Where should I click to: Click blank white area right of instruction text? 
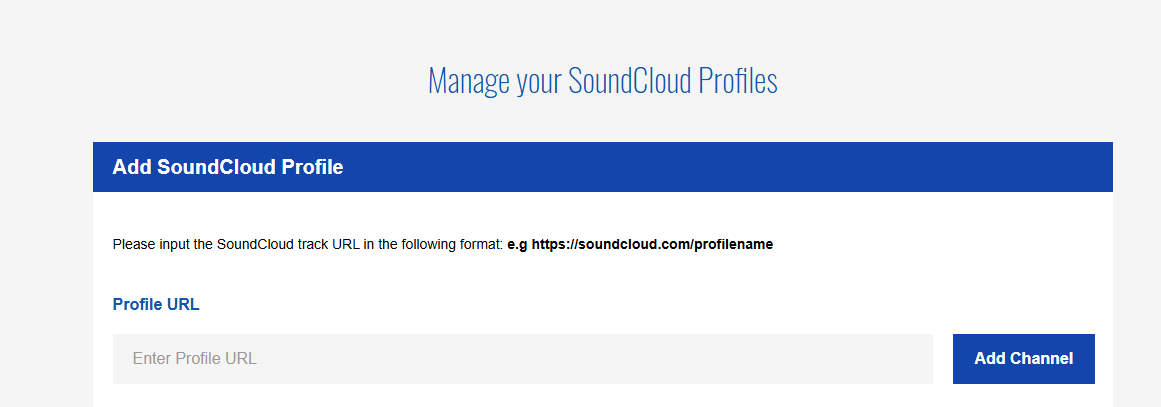click(x=940, y=244)
